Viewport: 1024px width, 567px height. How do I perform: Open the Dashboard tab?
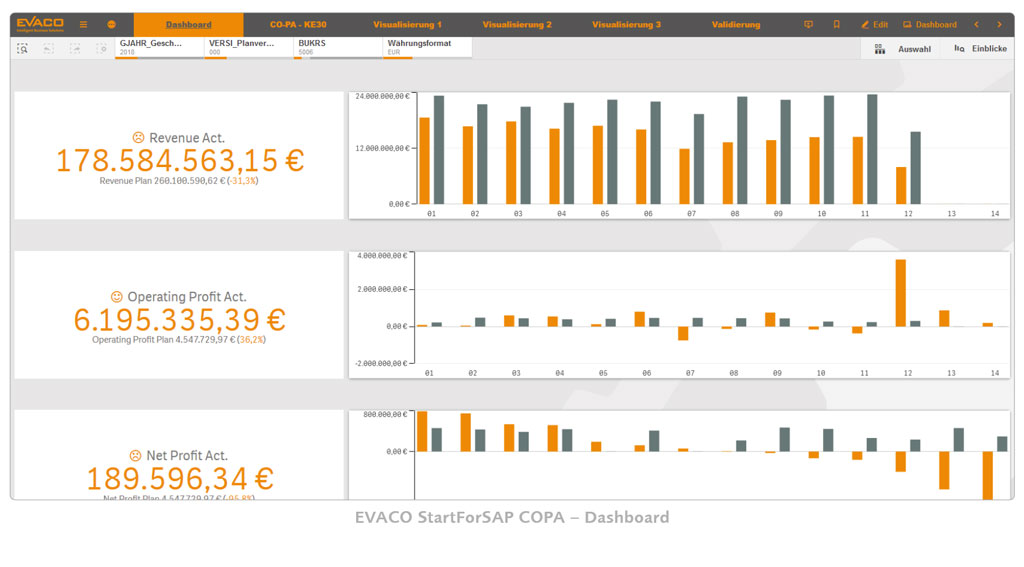coord(189,25)
